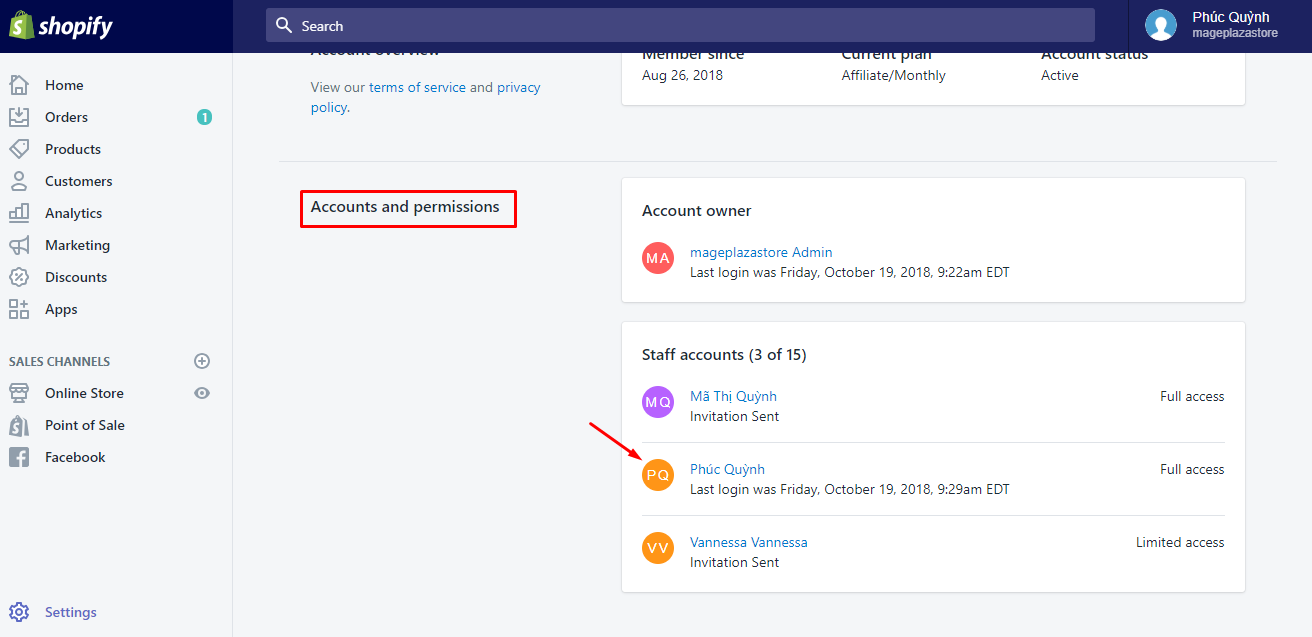This screenshot has width=1312, height=637.
Task: View online store with eye icon
Action: 202,393
